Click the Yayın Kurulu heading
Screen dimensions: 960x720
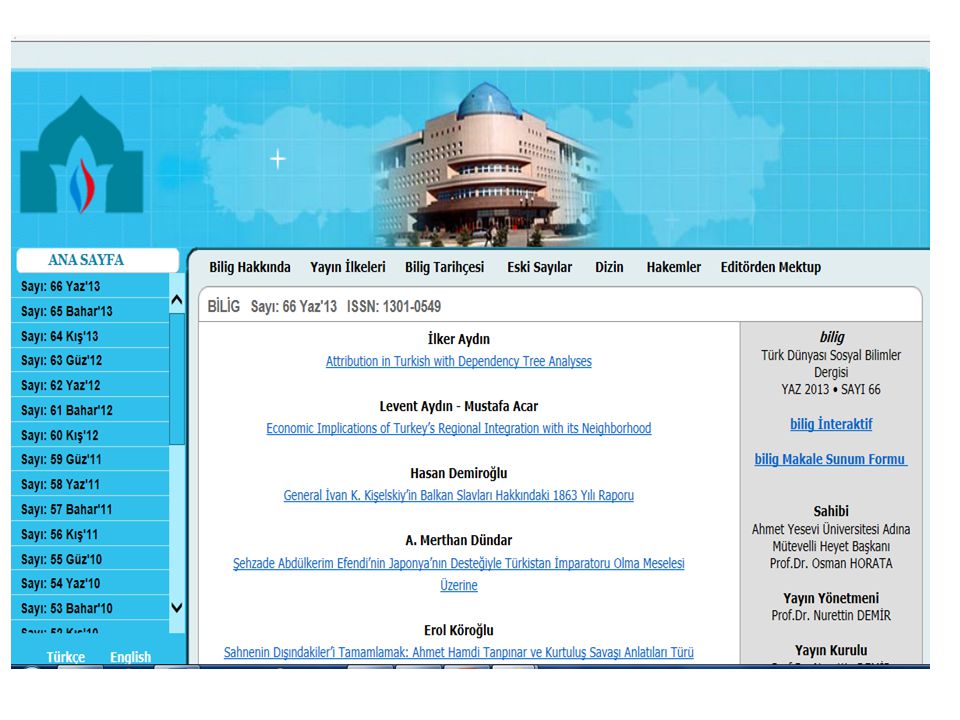coord(831,650)
